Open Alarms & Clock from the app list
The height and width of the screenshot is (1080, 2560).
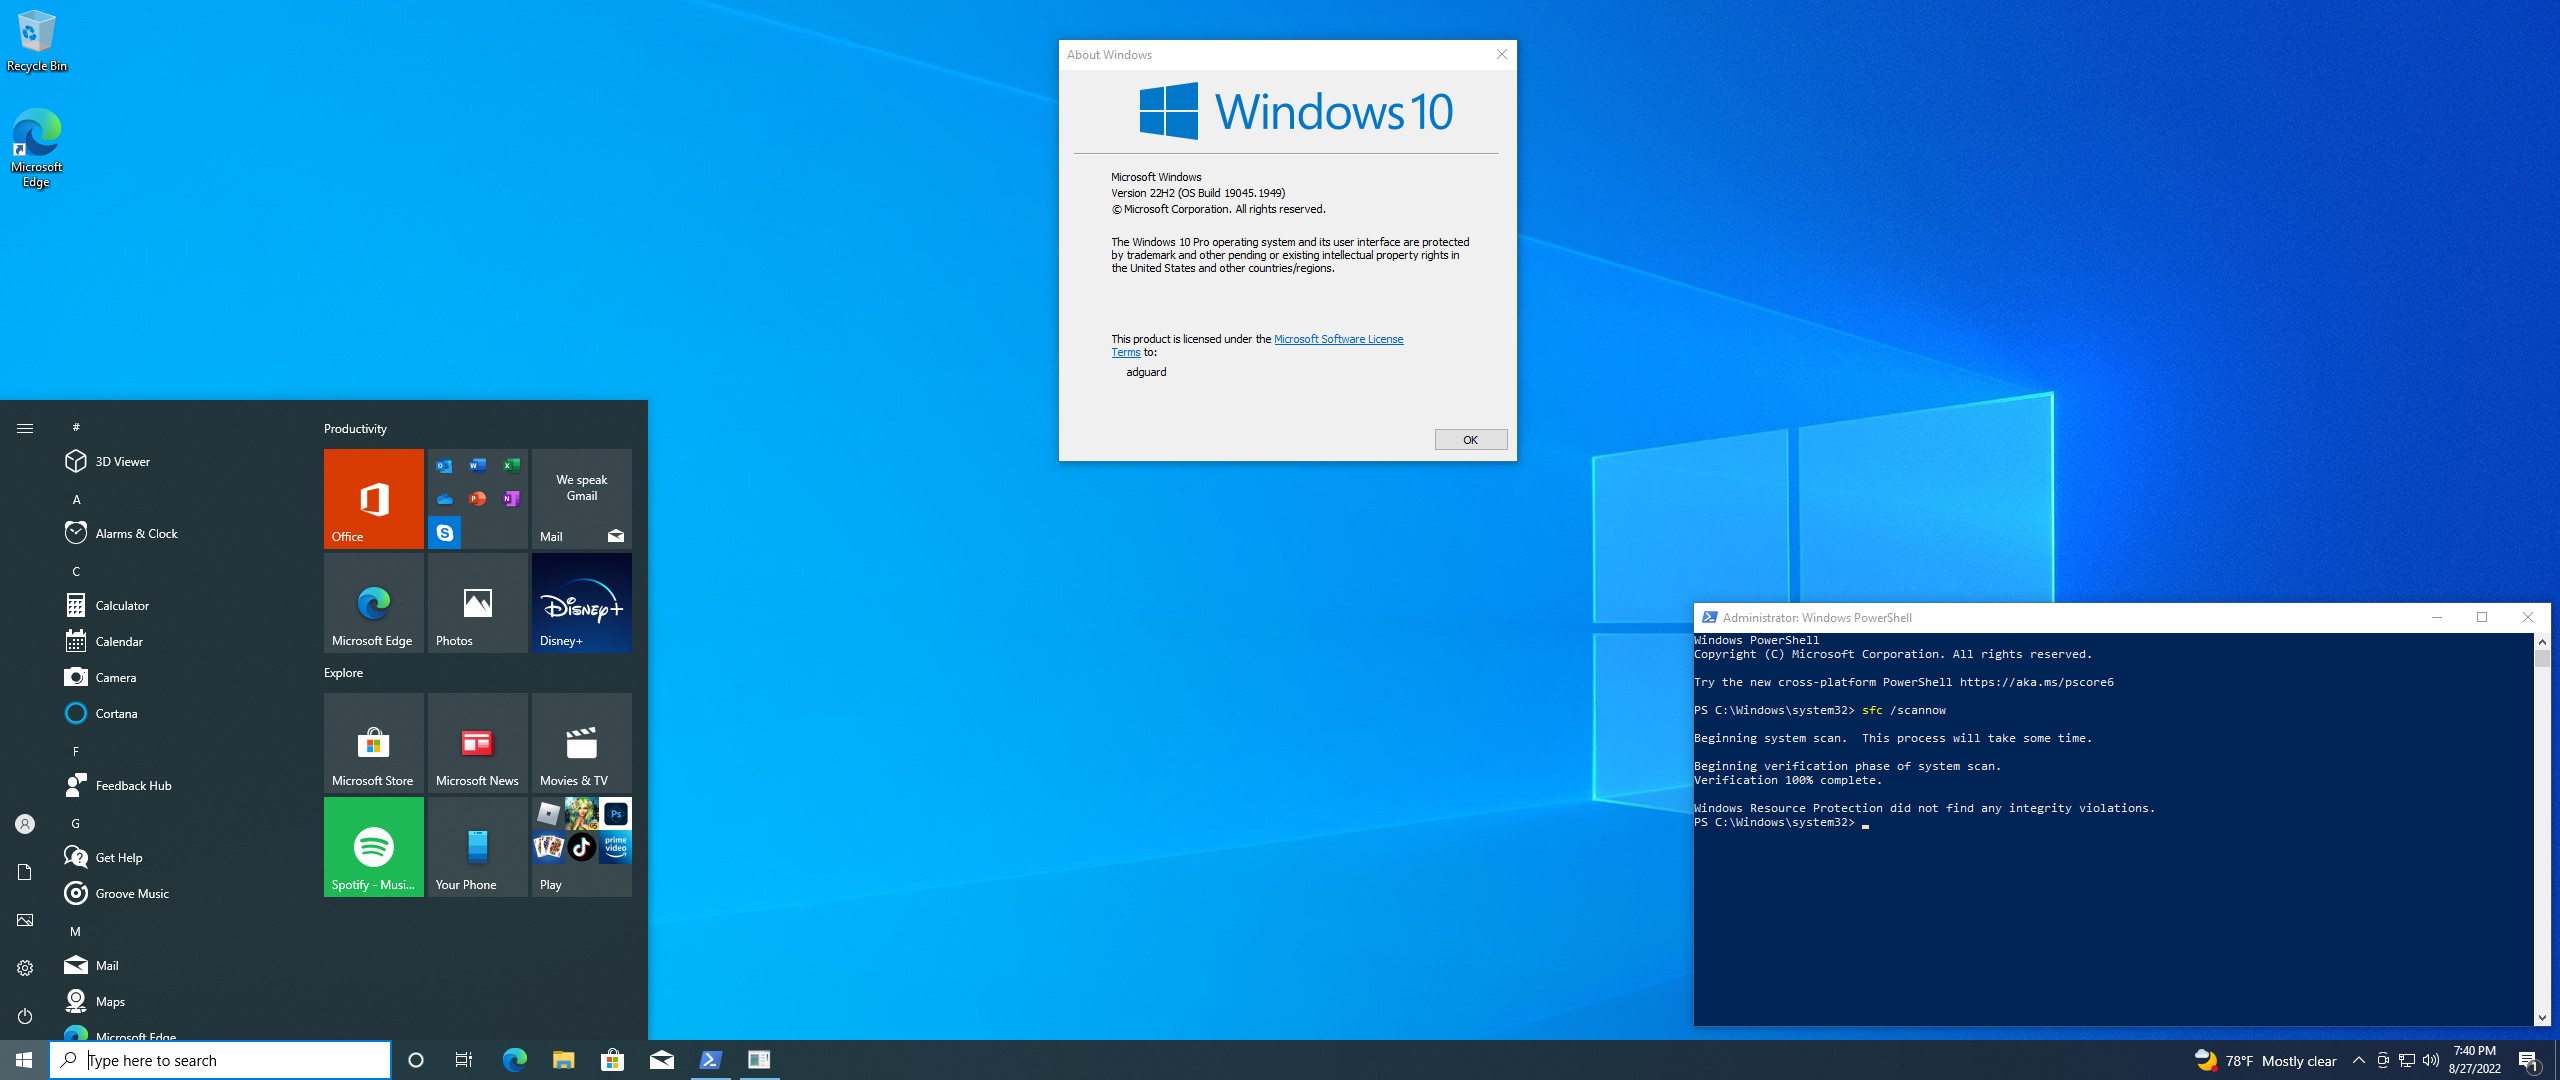tap(180, 533)
